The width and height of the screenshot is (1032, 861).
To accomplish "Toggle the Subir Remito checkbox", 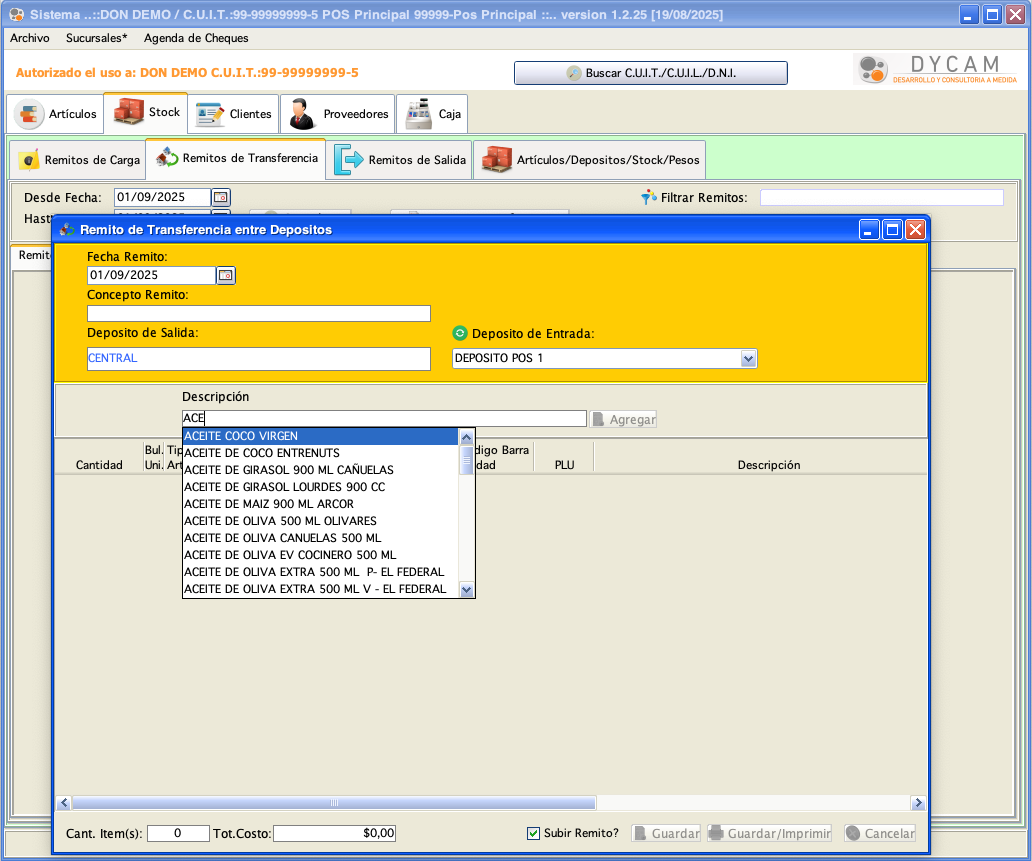I will 534,833.
